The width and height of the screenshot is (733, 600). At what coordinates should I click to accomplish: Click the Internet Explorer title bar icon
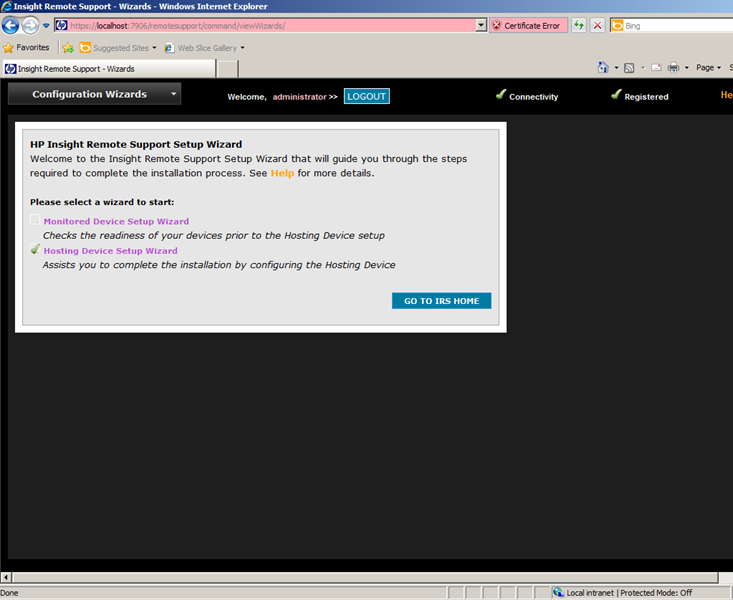click(x=7, y=7)
